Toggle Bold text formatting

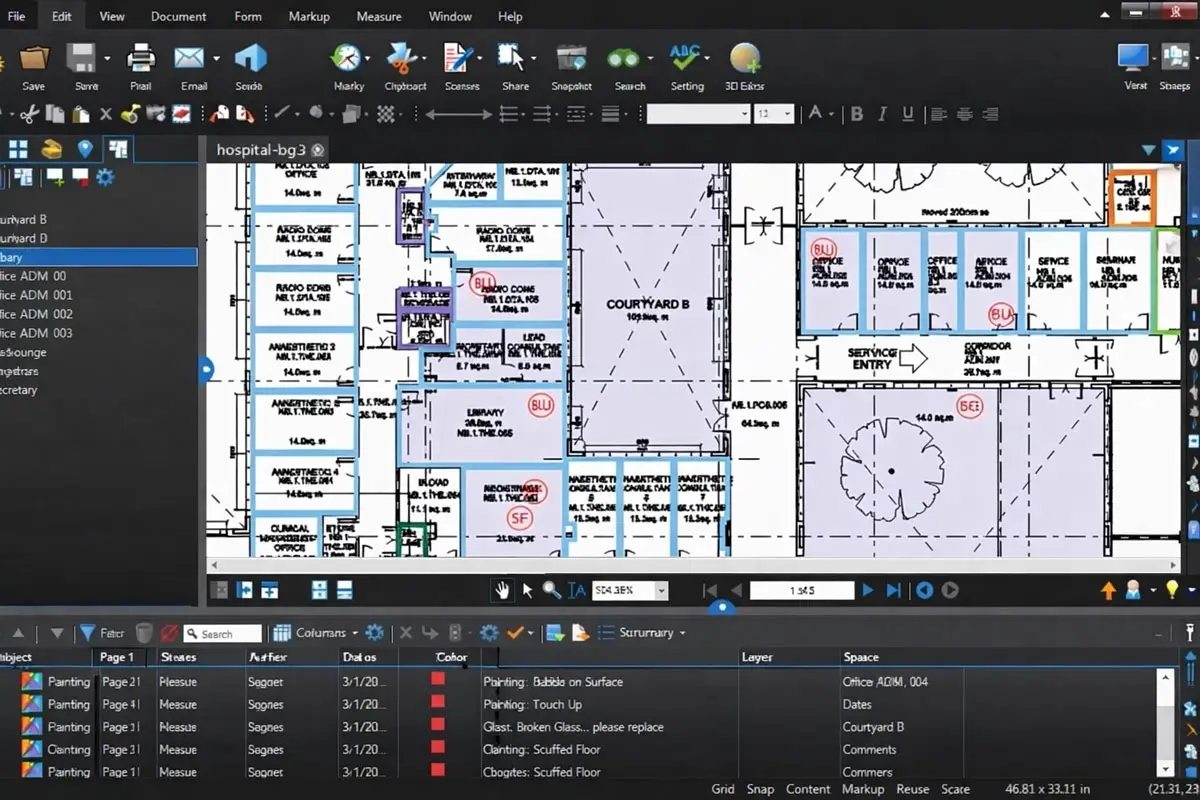(857, 114)
